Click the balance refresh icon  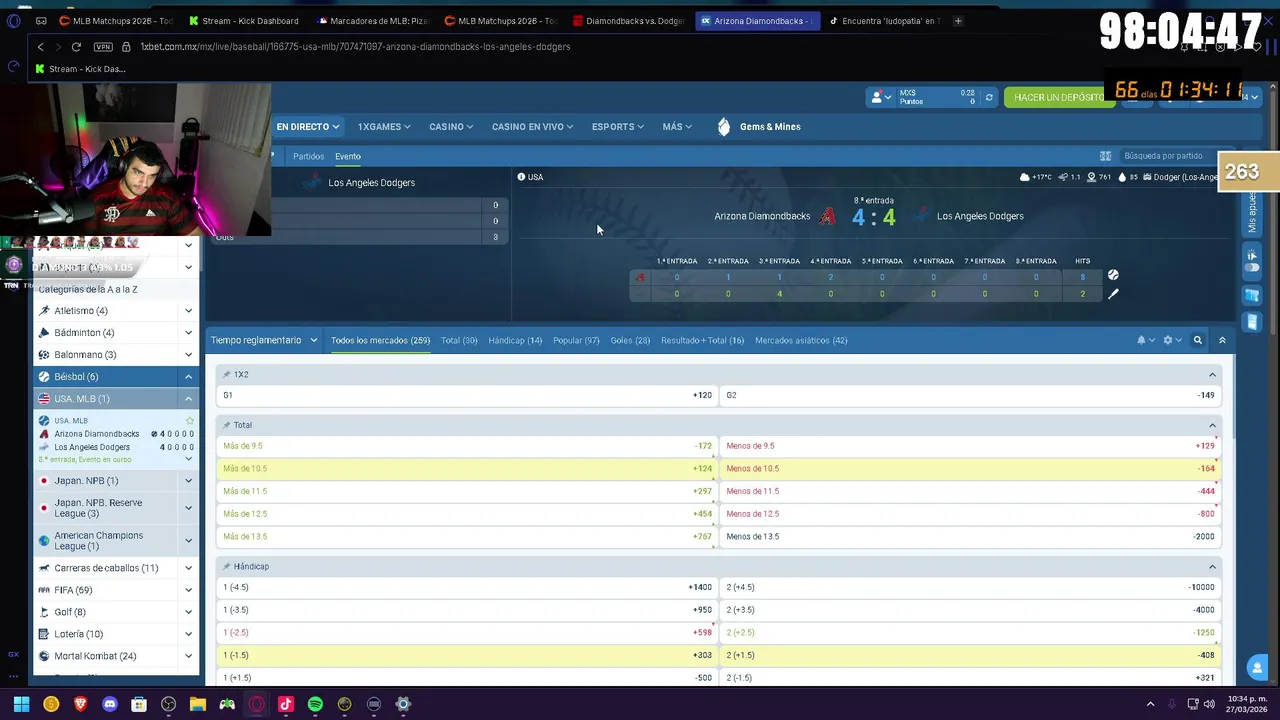[x=989, y=97]
